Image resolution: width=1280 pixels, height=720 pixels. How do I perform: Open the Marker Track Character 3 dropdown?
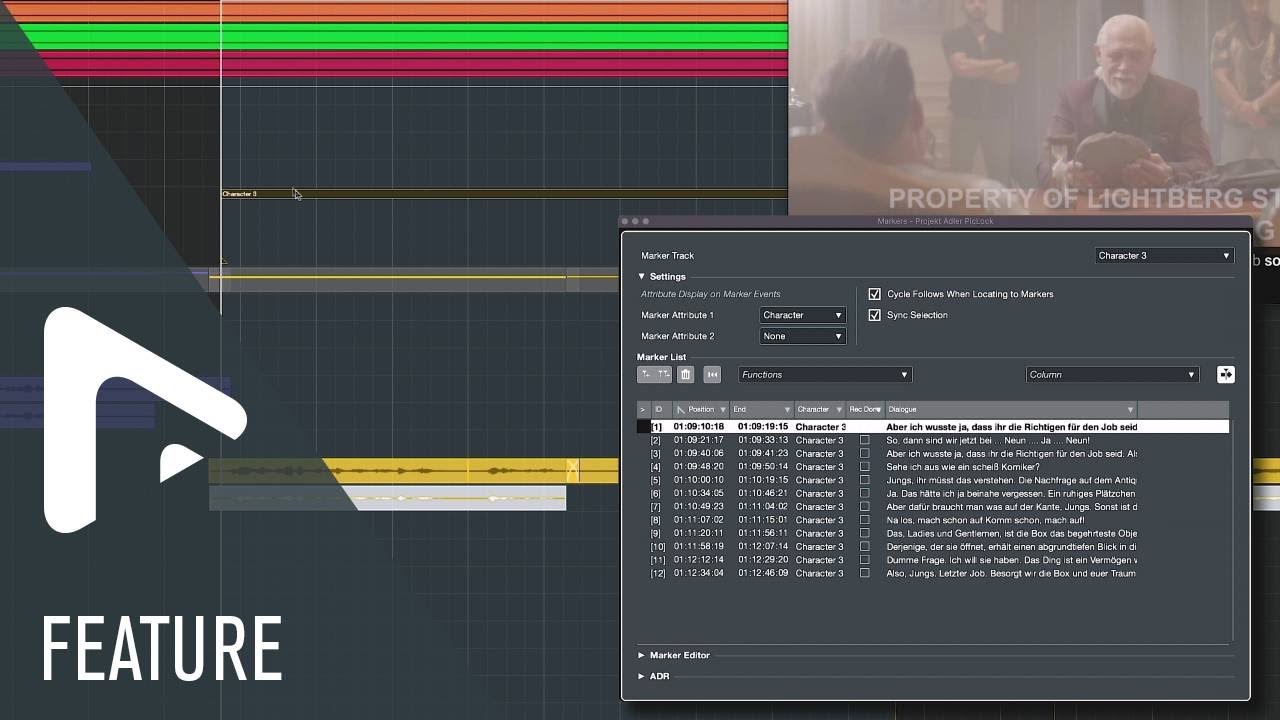[1164, 255]
